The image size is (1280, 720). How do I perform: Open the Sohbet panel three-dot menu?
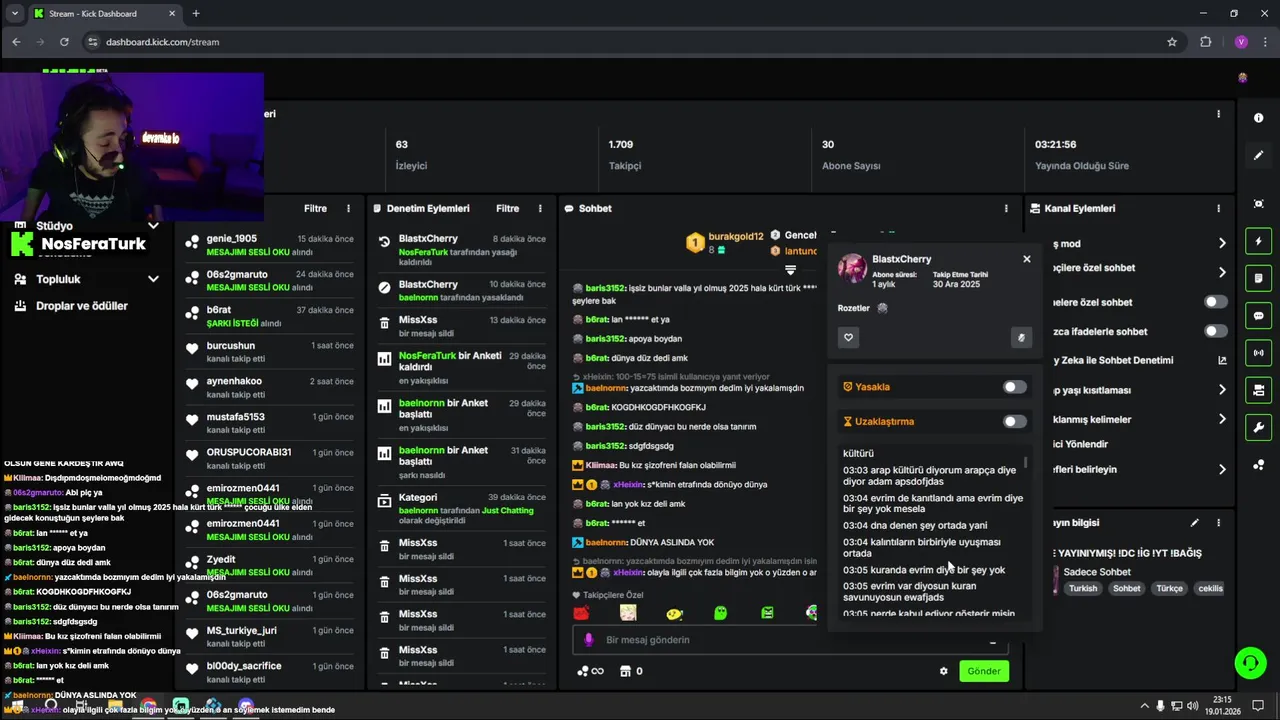[1006, 209]
